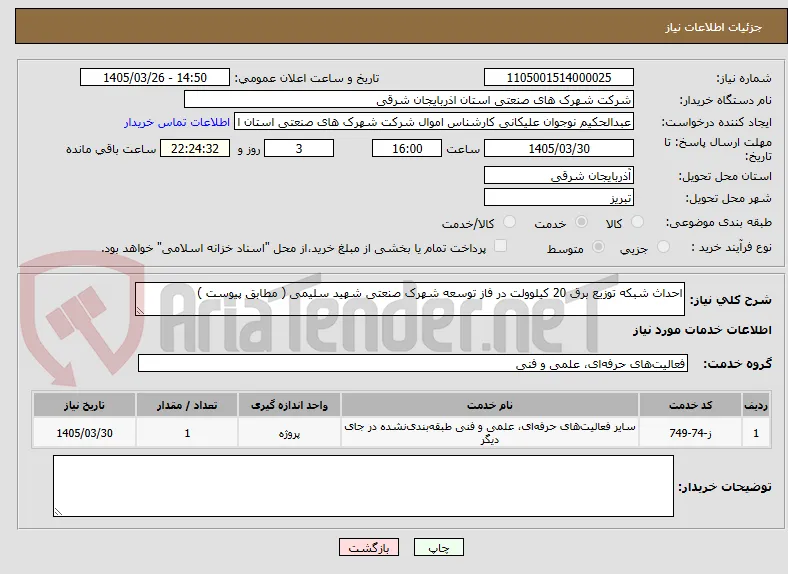This screenshot has height=574, width=788.
Task: Click the delivery province field آذربایجان شرقی
Action: [x=559, y=175]
